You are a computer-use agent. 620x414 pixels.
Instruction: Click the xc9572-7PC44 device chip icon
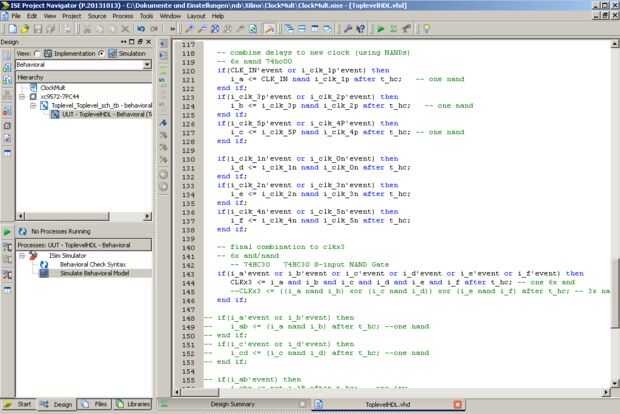pyautogui.click(x=34, y=96)
